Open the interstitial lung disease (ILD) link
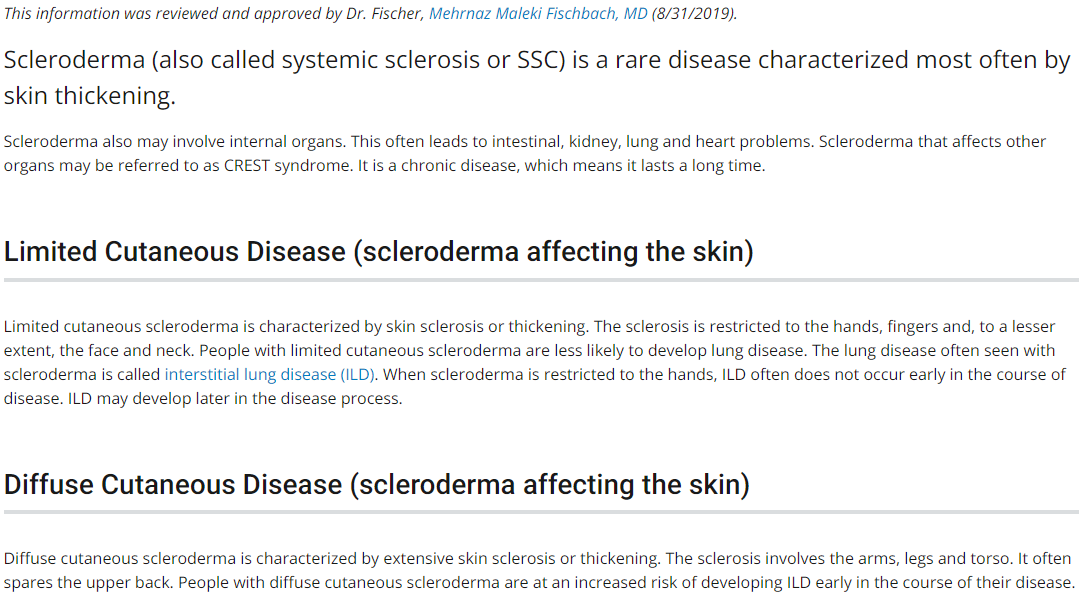The height and width of the screenshot is (598, 1082). (270, 375)
